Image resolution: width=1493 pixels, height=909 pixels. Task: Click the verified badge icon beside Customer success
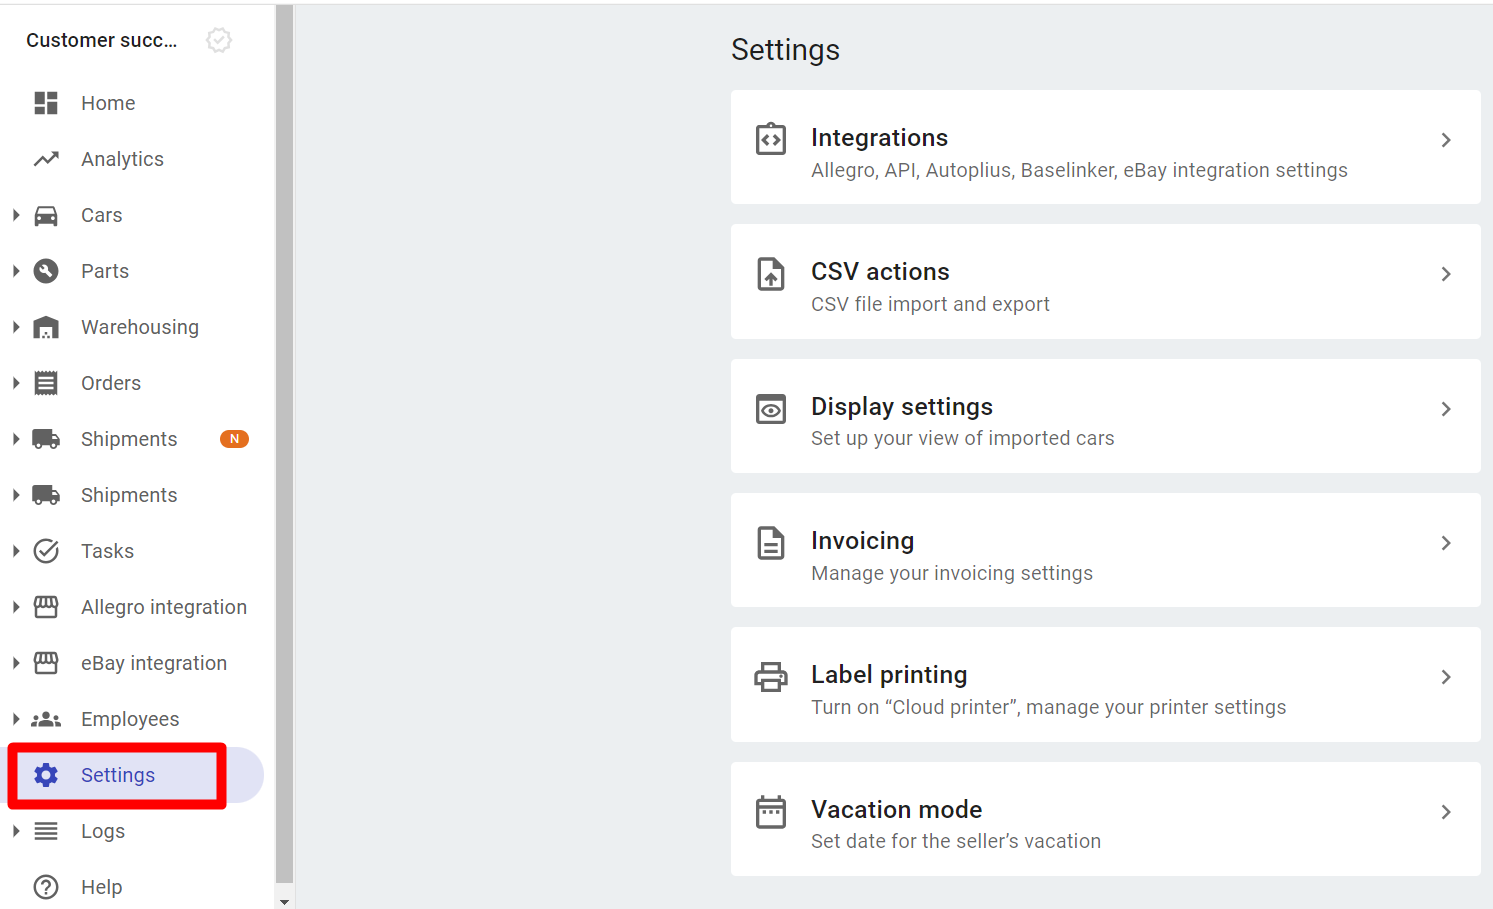219,40
